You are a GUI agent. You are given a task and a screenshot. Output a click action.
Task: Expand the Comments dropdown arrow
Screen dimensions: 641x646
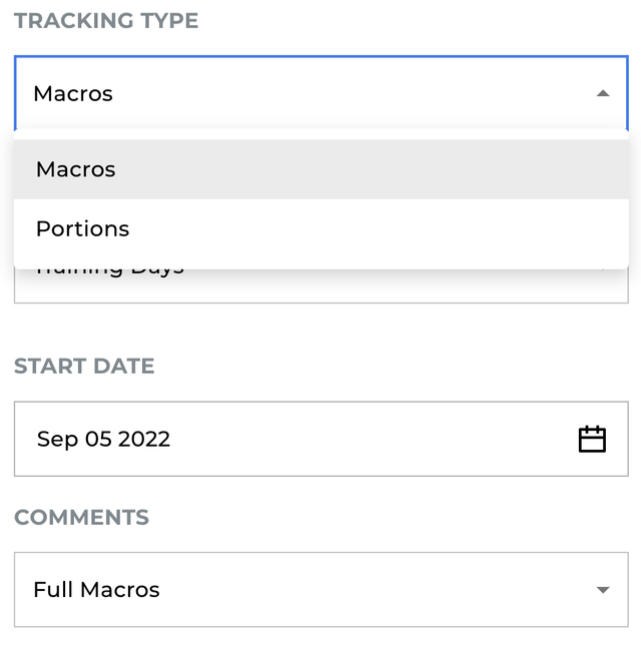click(x=602, y=590)
